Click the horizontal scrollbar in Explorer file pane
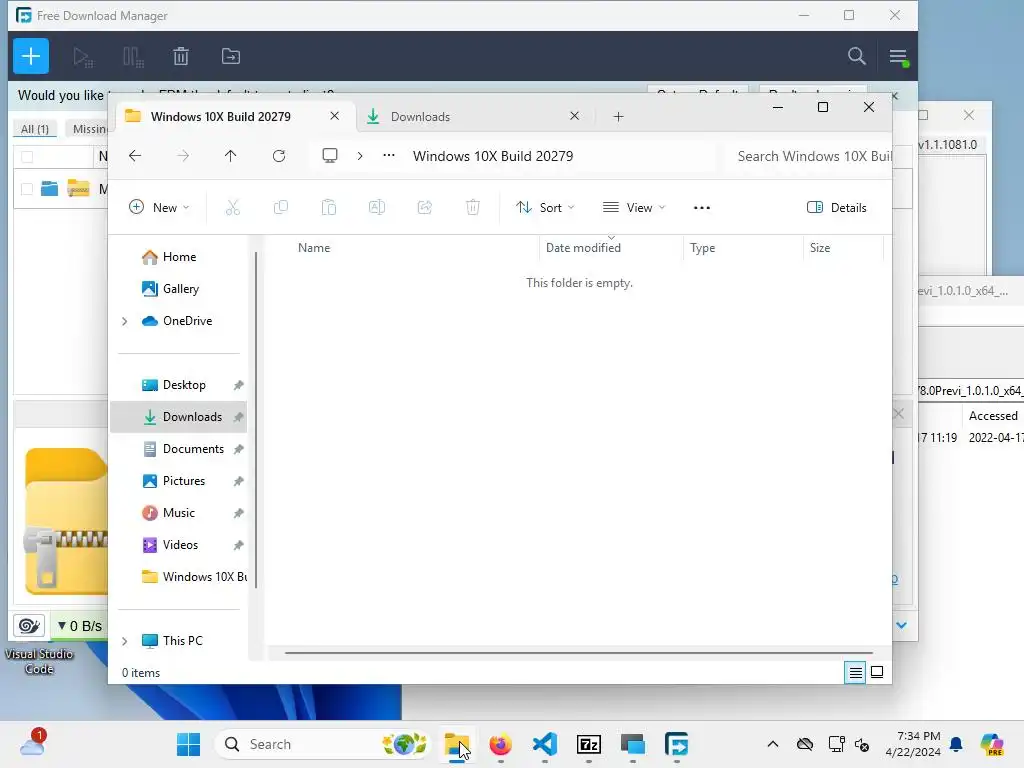This screenshot has width=1024, height=768. 579,652
